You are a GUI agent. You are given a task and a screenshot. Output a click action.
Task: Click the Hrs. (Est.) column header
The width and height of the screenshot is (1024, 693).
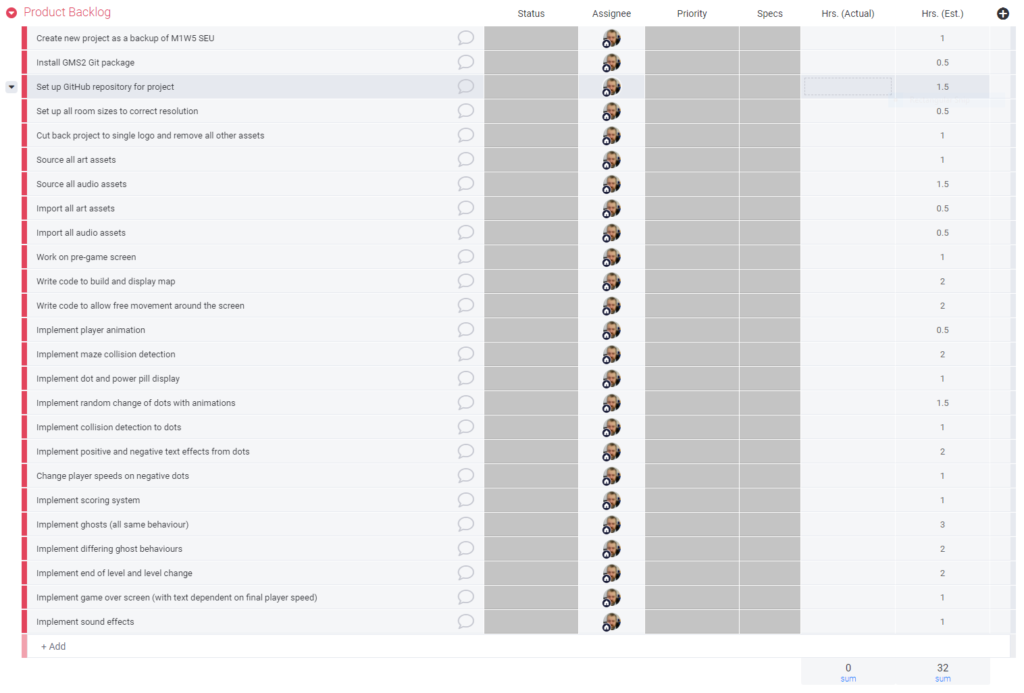(942, 14)
